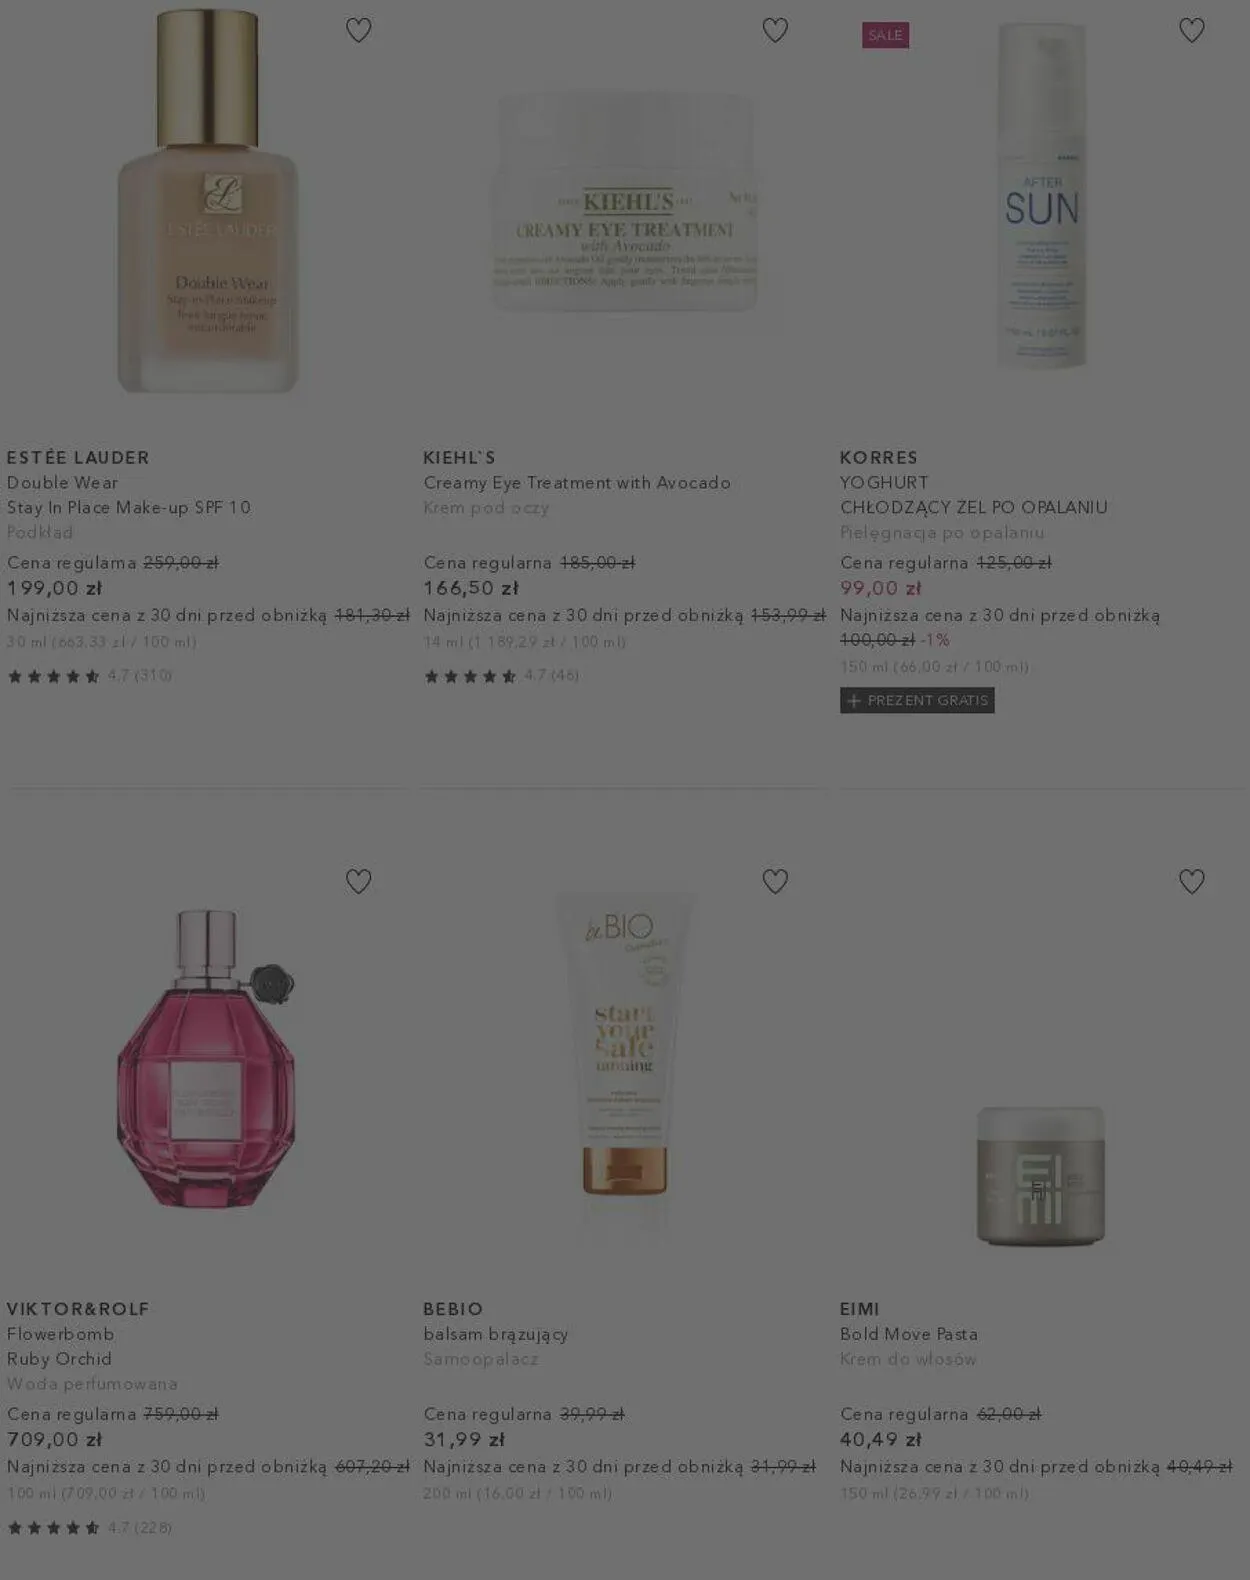Open Korres After Sun bottle image
Screen dimensions: 1250x1580
click(1041, 196)
